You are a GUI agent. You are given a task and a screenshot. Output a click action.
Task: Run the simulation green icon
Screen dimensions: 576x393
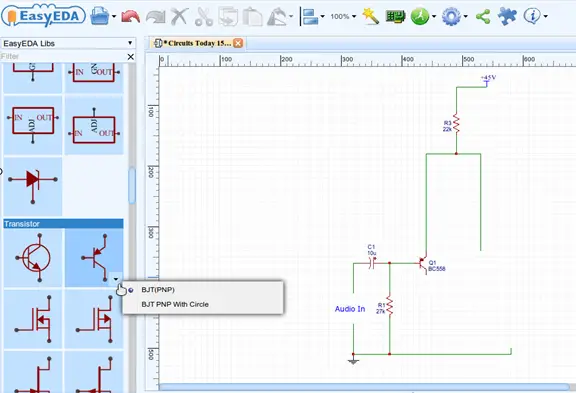tap(420, 17)
